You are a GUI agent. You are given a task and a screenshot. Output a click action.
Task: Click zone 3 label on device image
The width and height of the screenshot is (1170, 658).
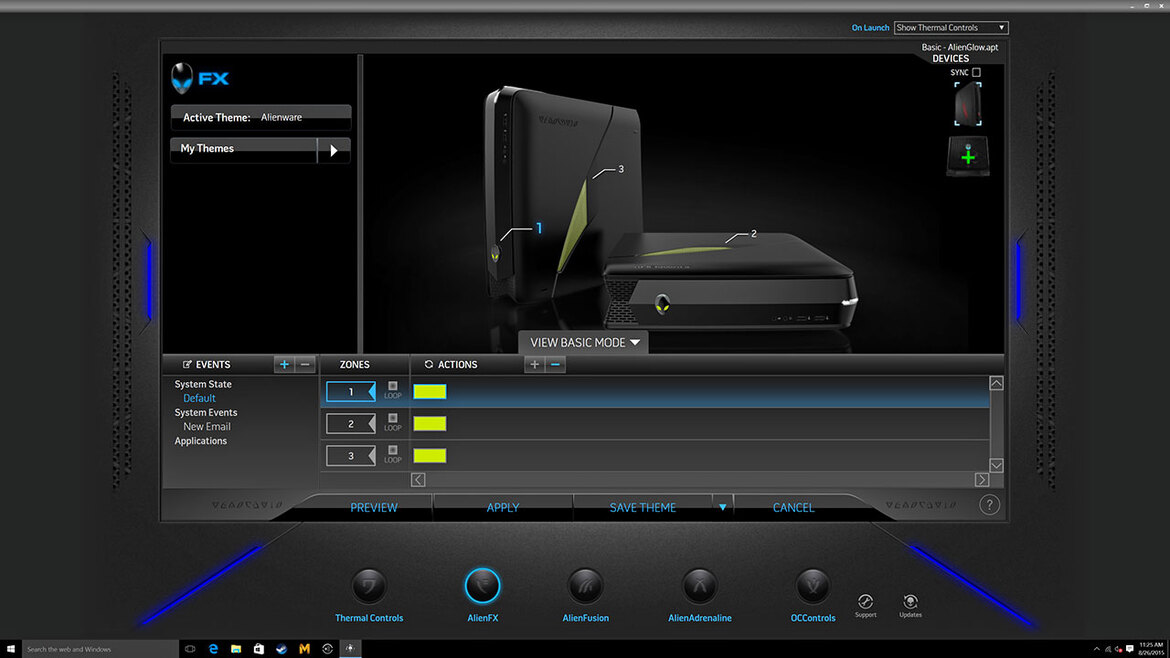tap(621, 169)
